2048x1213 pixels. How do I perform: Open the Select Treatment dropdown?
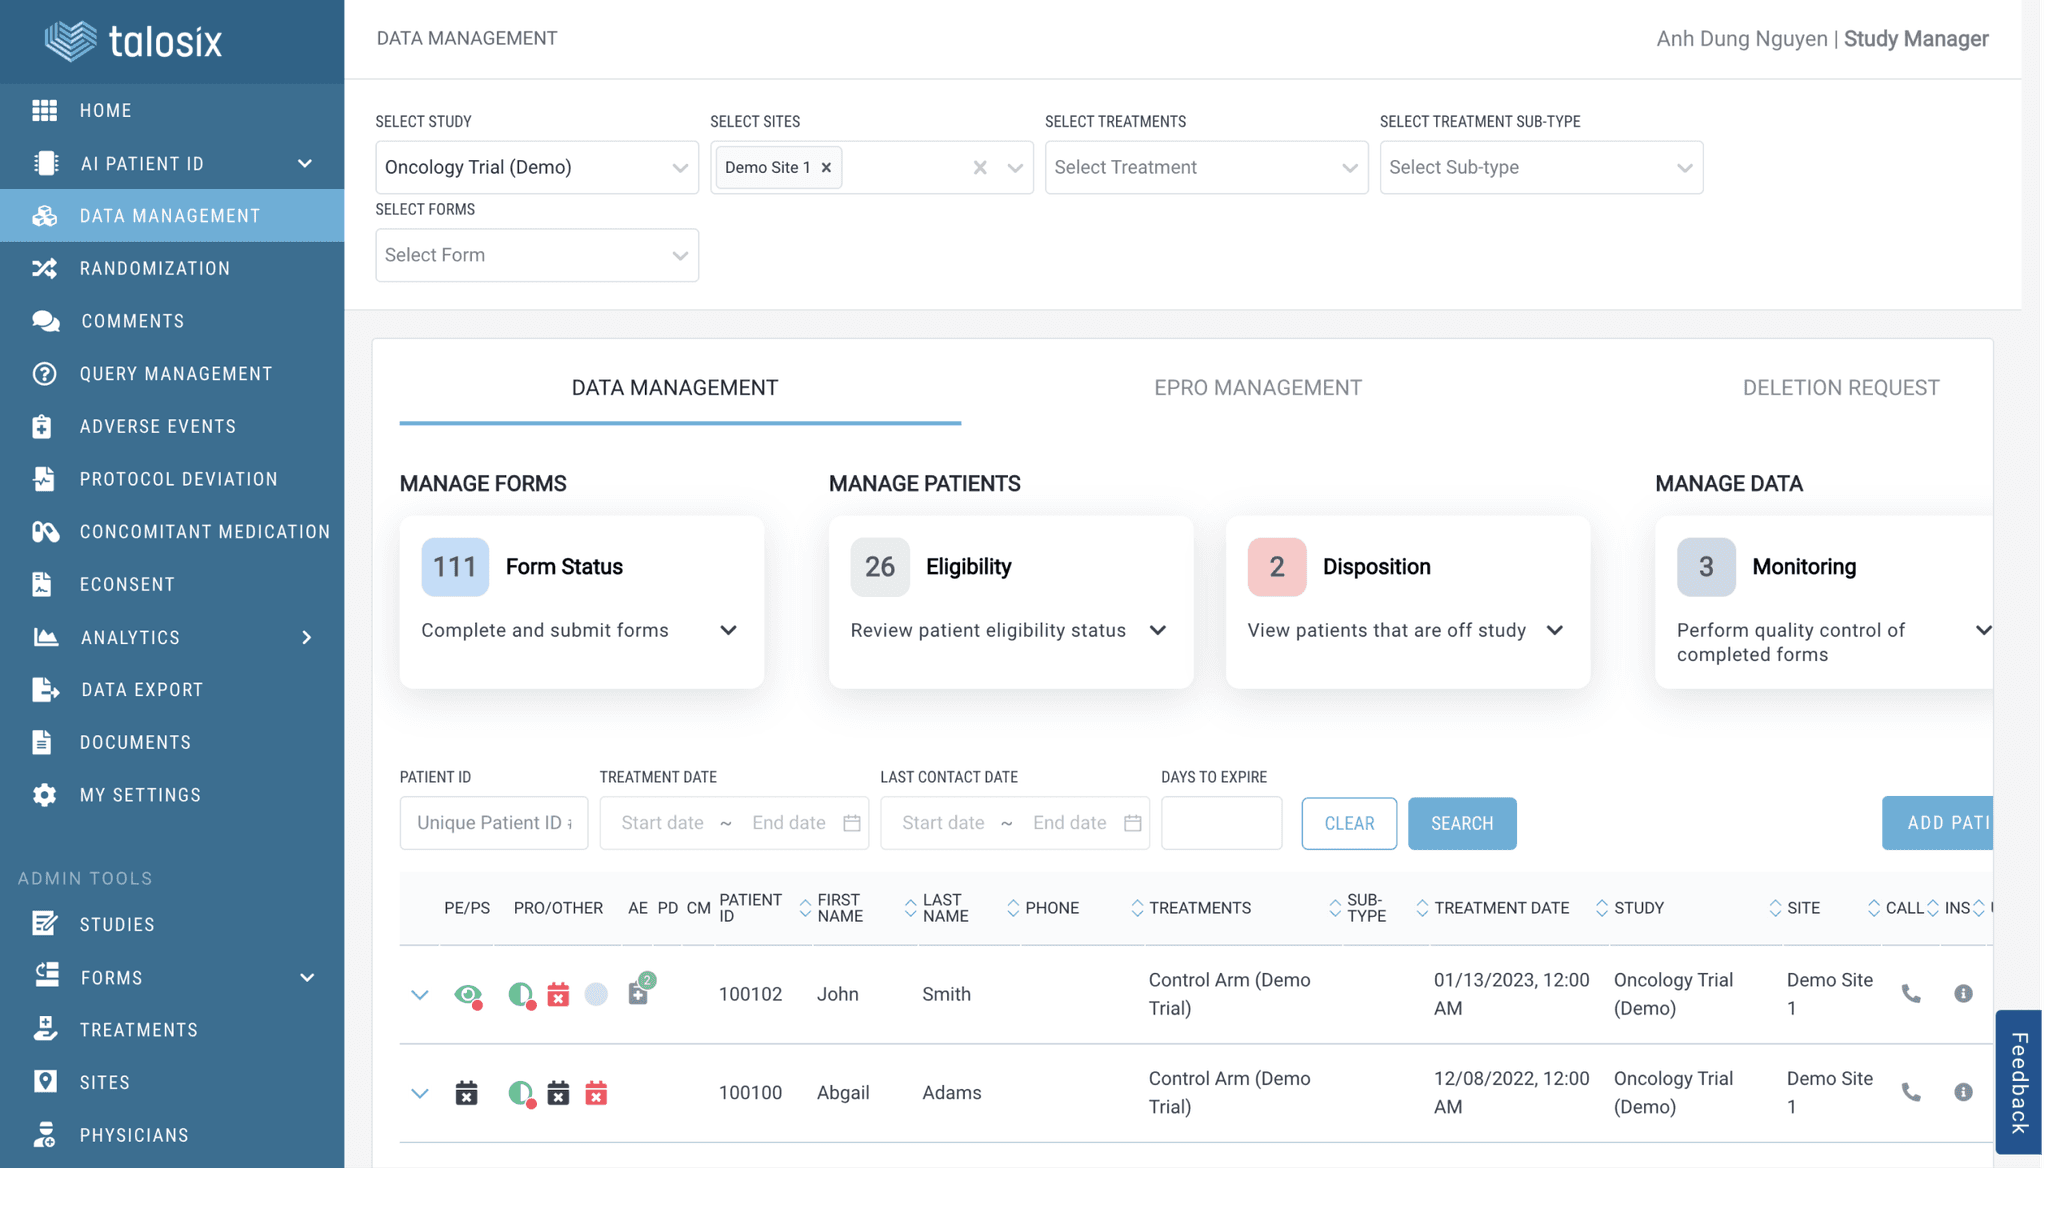point(1205,167)
